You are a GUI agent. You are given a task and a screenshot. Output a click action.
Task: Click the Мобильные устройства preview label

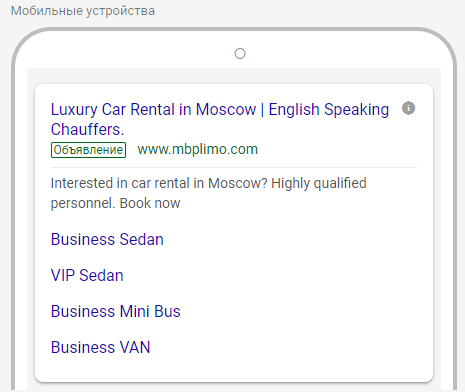83,11
